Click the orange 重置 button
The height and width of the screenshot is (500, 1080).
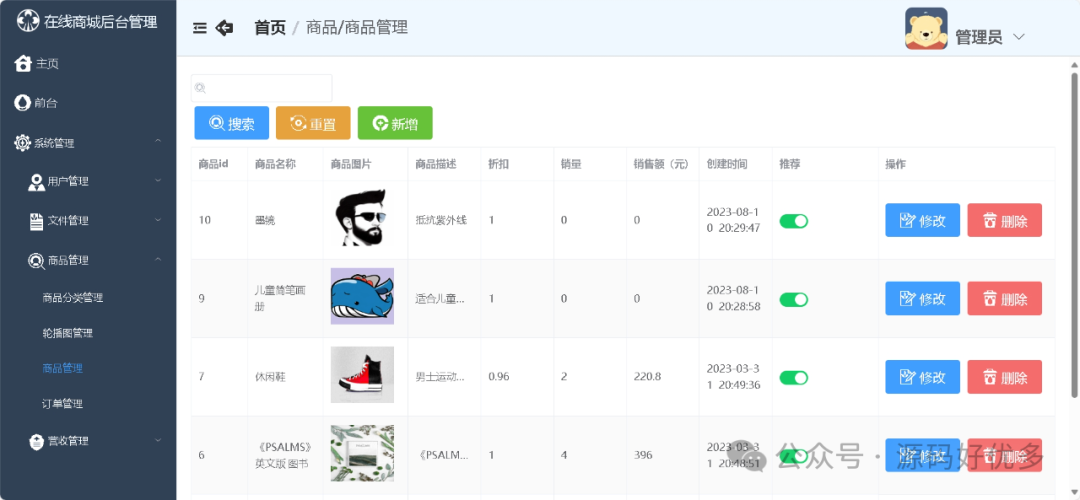(x=313, y=123)
